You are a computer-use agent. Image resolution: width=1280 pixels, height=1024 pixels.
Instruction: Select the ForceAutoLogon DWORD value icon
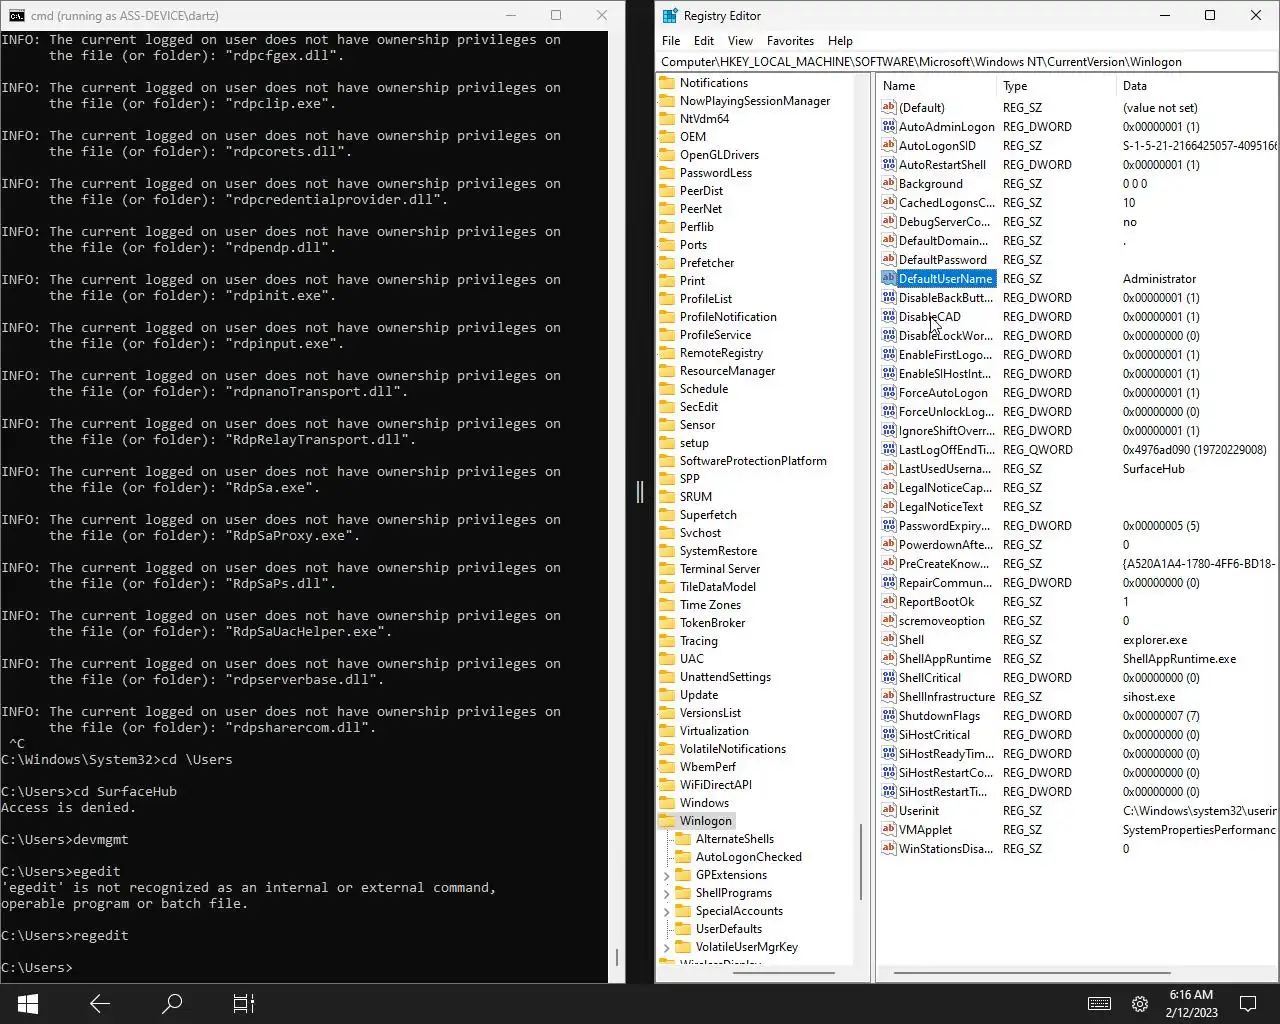point(888,393)
